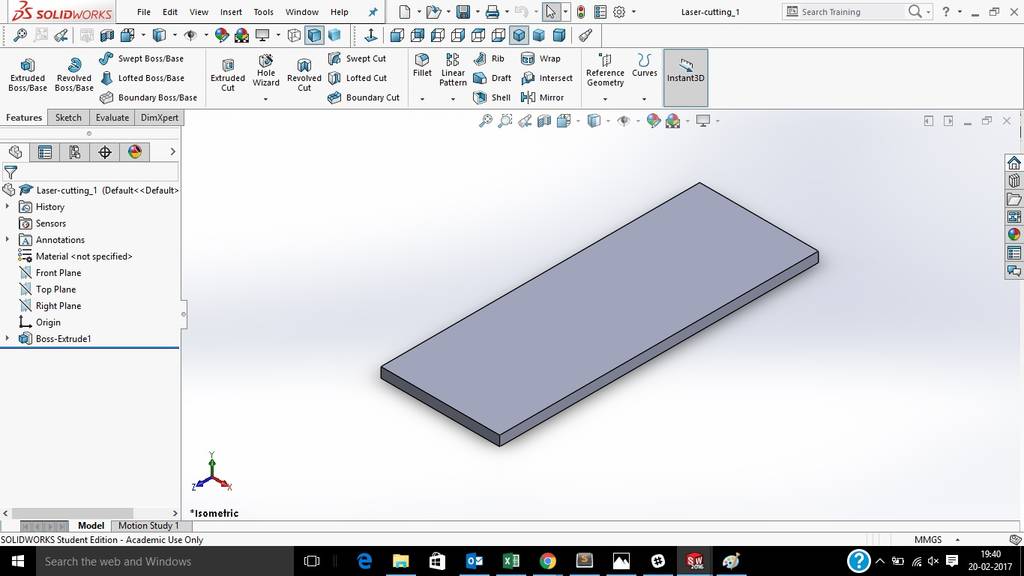Switch to the DimXpert tab
The height and width of the screenshot is (576, 1024).
point(159,118)
